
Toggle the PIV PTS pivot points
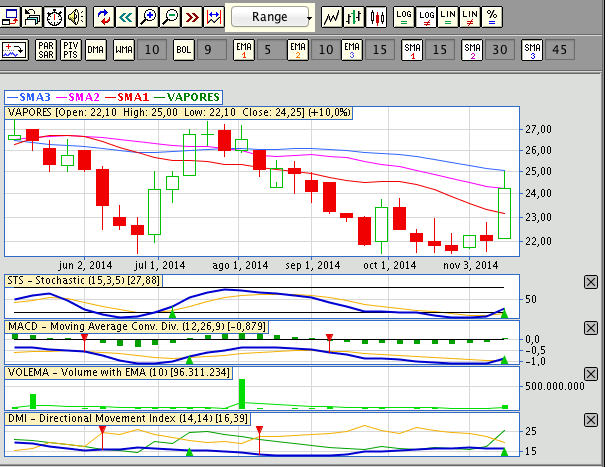[71, 48]
